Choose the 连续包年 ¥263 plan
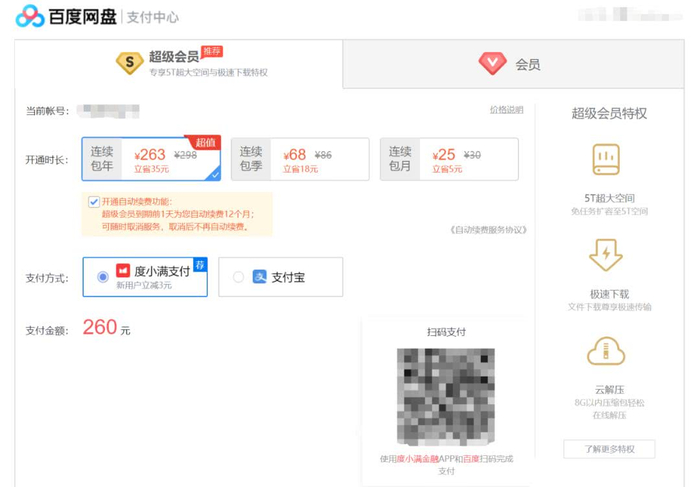 click(x=151, y=159)
